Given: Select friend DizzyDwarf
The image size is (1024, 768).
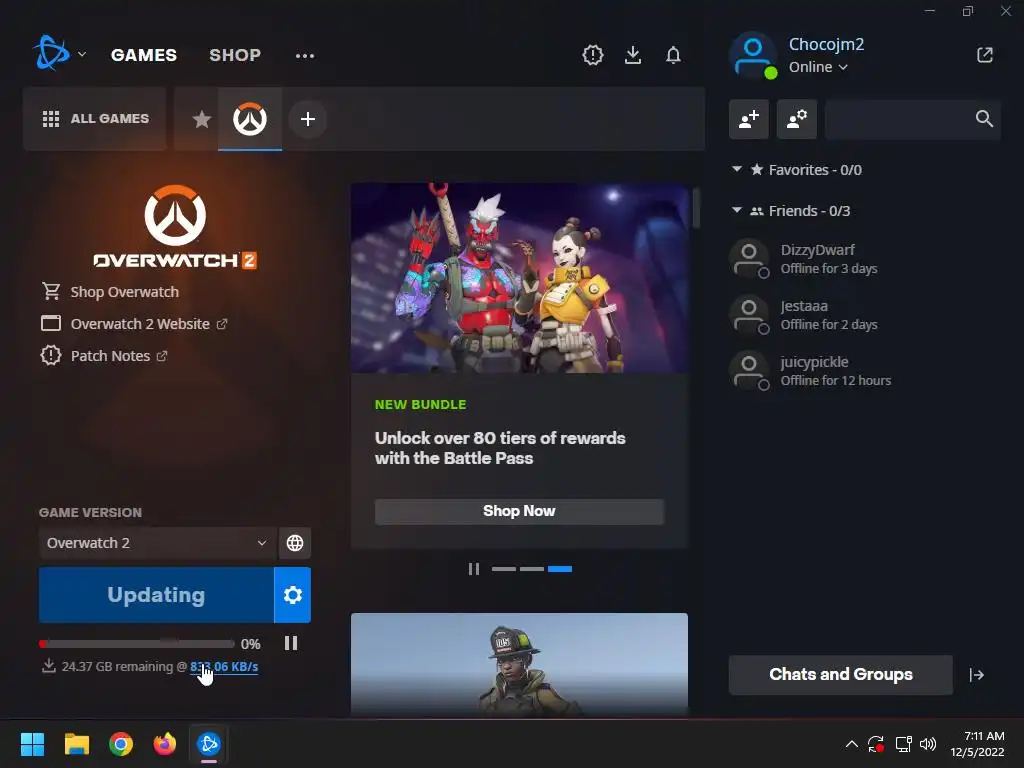Looking at the screenshot, I should coord(865,259).
